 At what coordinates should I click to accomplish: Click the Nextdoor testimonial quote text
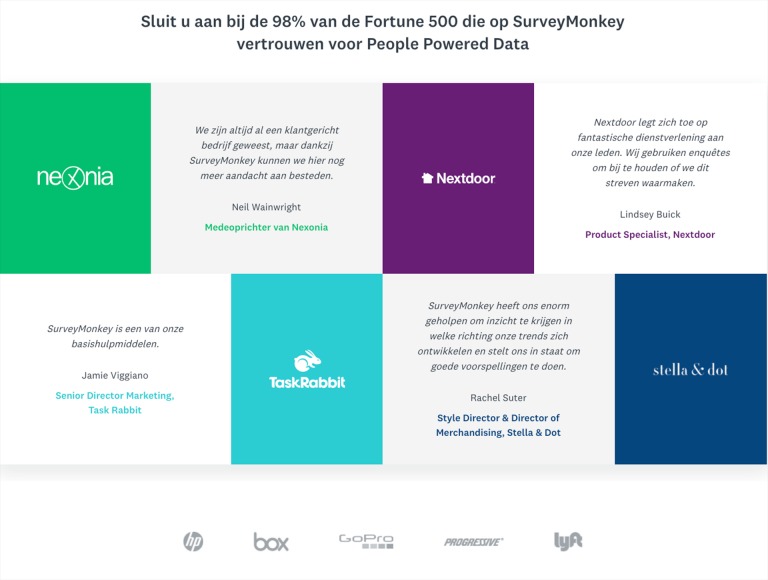(650, 152)
